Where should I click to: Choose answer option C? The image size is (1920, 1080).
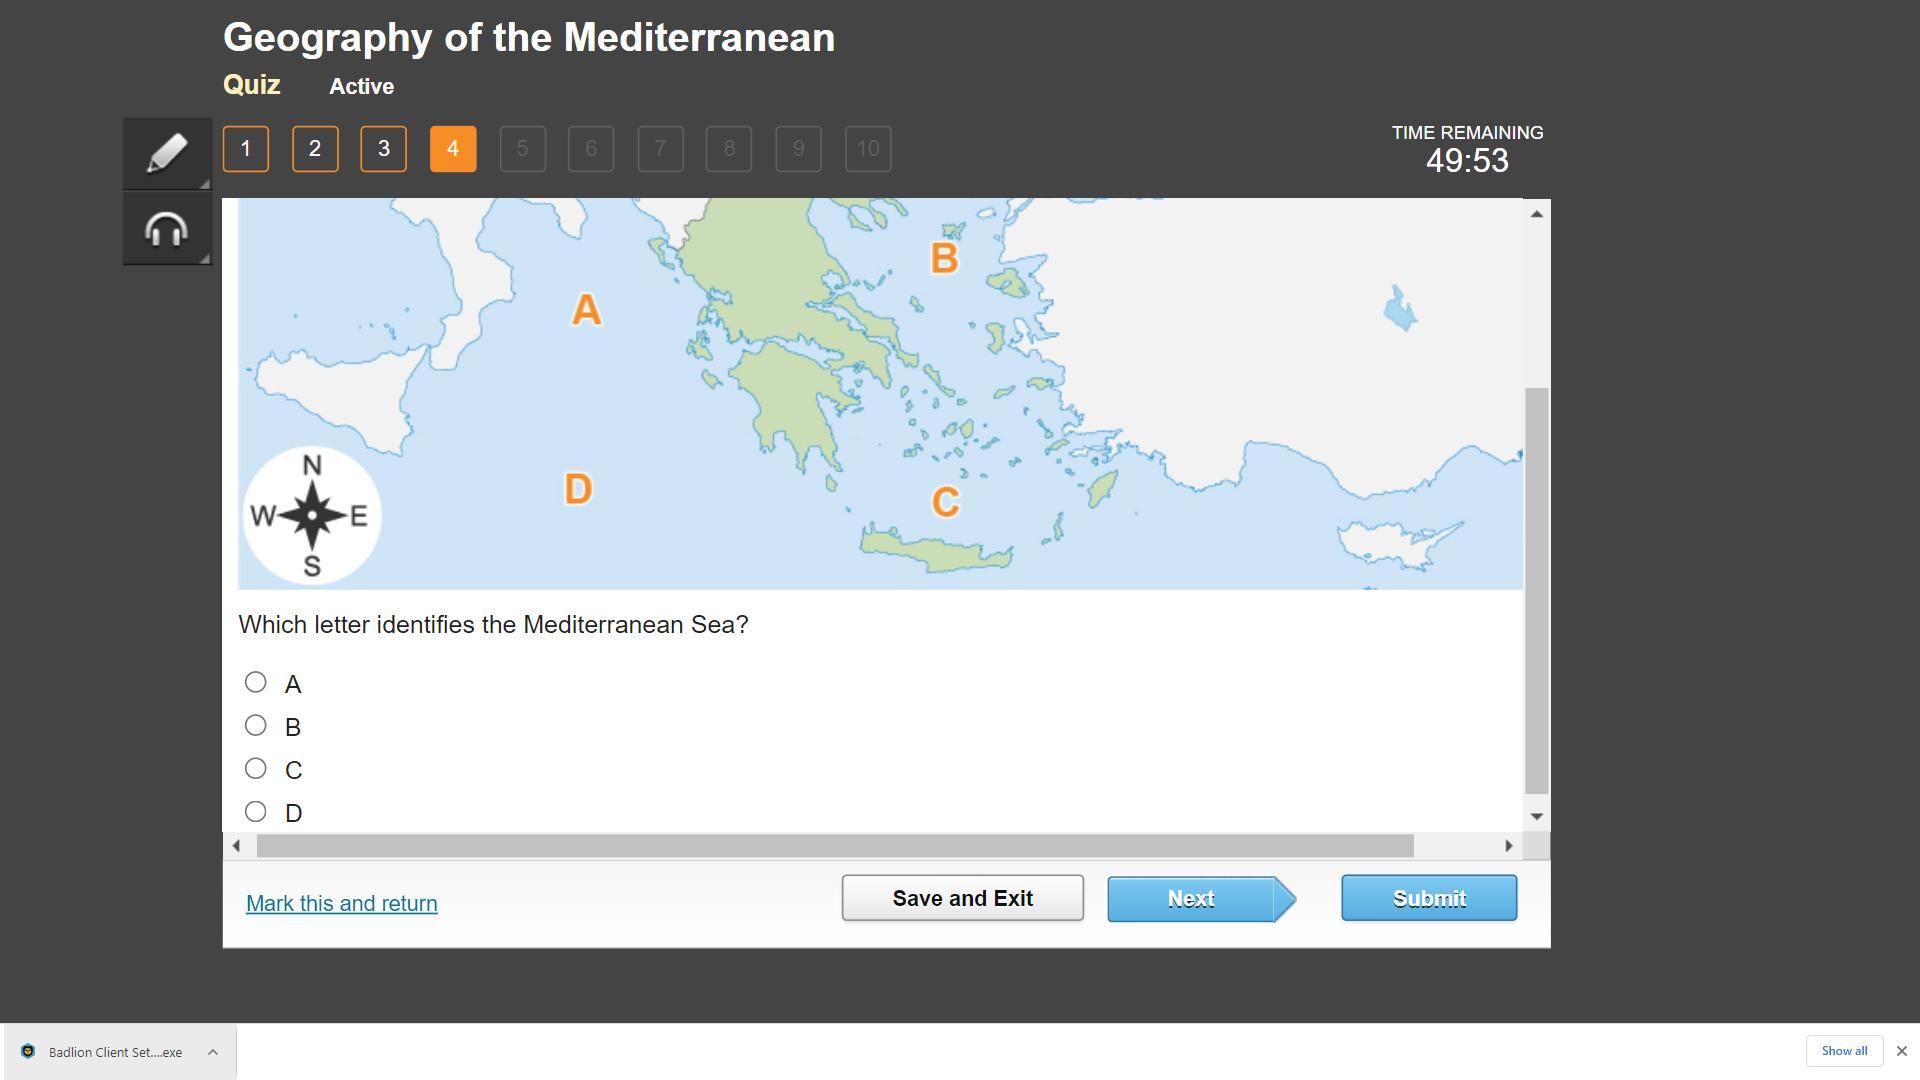pyautogui.click(x=256, y=769)
